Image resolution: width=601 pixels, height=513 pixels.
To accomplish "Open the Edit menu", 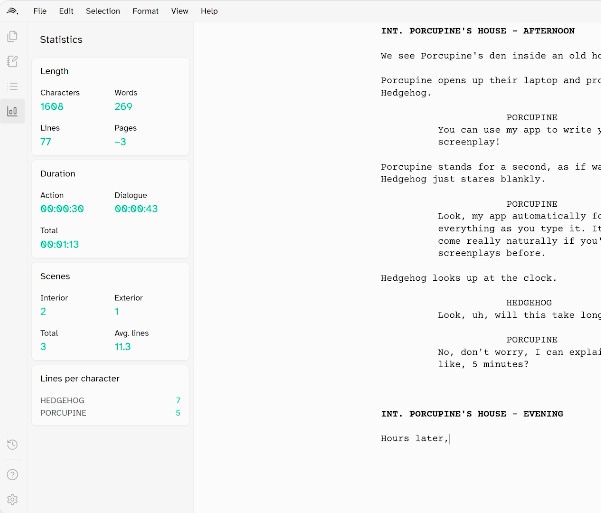I will pos(66,11).
